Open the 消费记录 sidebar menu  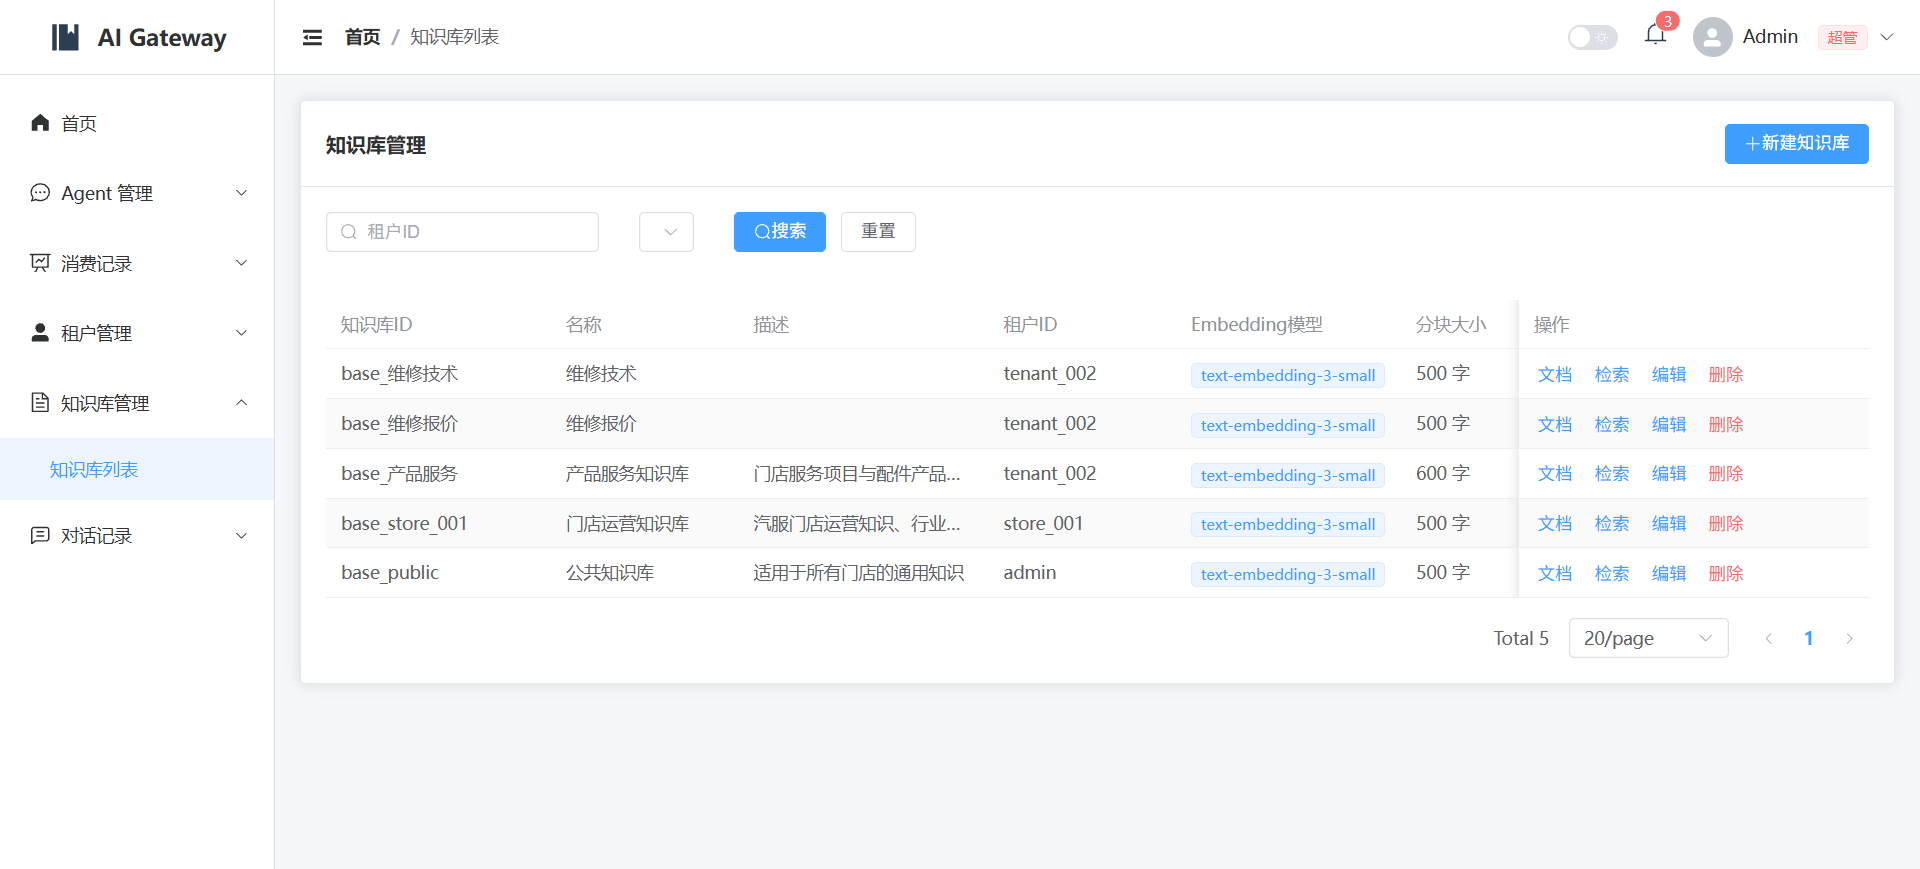(x=137, y=263)
